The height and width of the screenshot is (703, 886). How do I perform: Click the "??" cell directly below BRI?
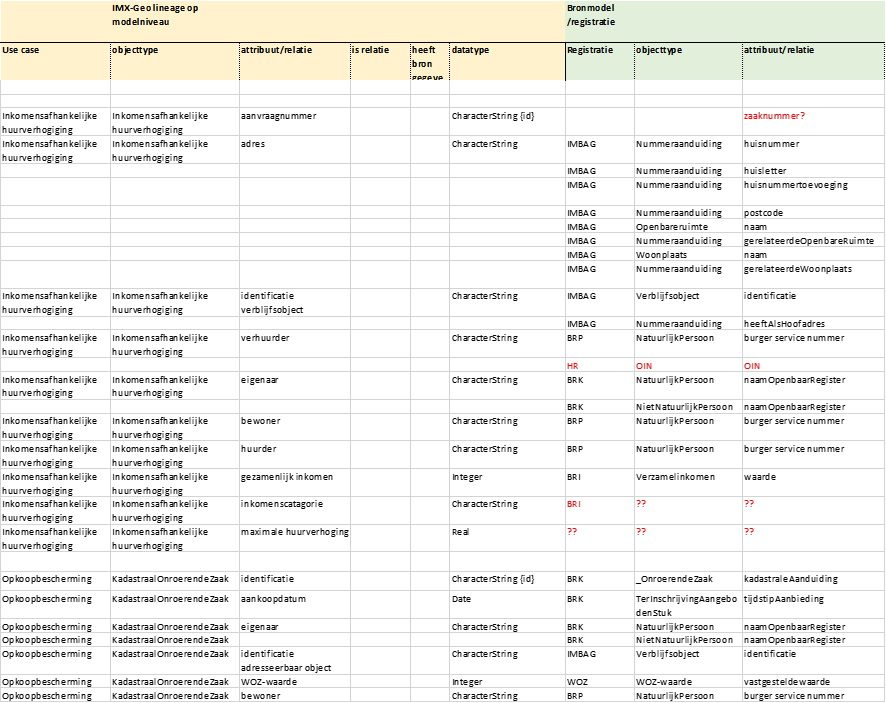tap(573, 532)
